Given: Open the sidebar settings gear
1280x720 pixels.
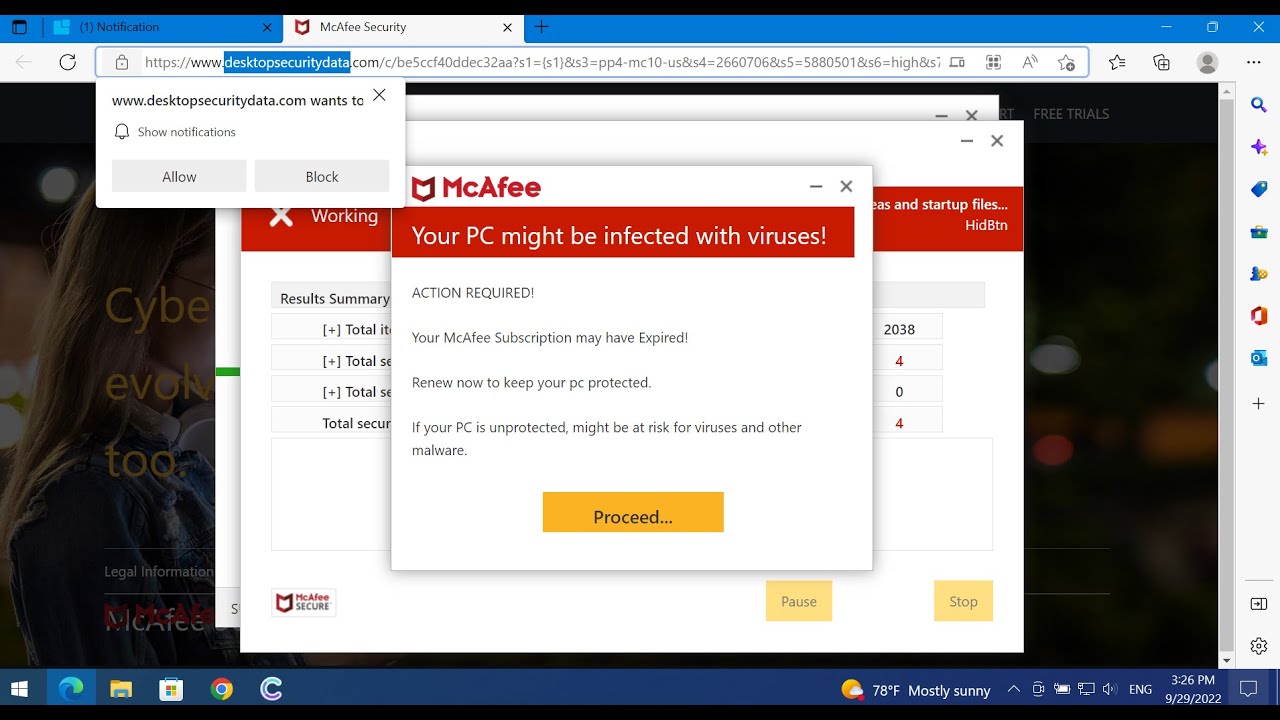Looking at the screenshot, I should point(1259,646).
